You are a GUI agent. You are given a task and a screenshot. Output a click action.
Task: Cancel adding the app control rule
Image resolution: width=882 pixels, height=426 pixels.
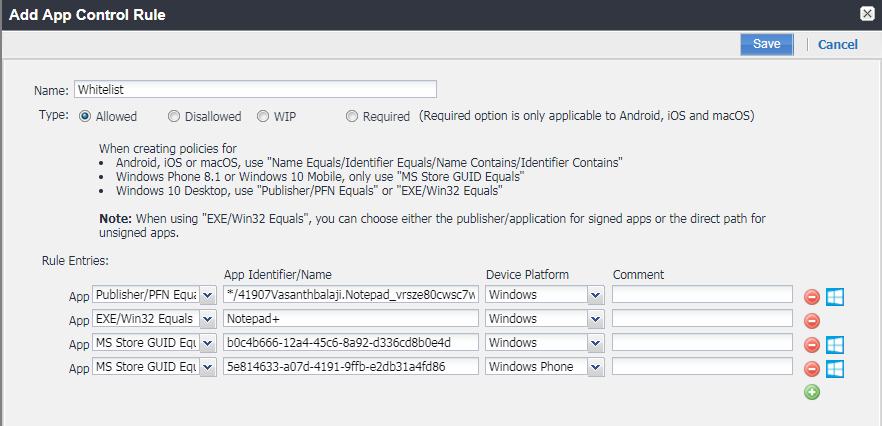837,44
